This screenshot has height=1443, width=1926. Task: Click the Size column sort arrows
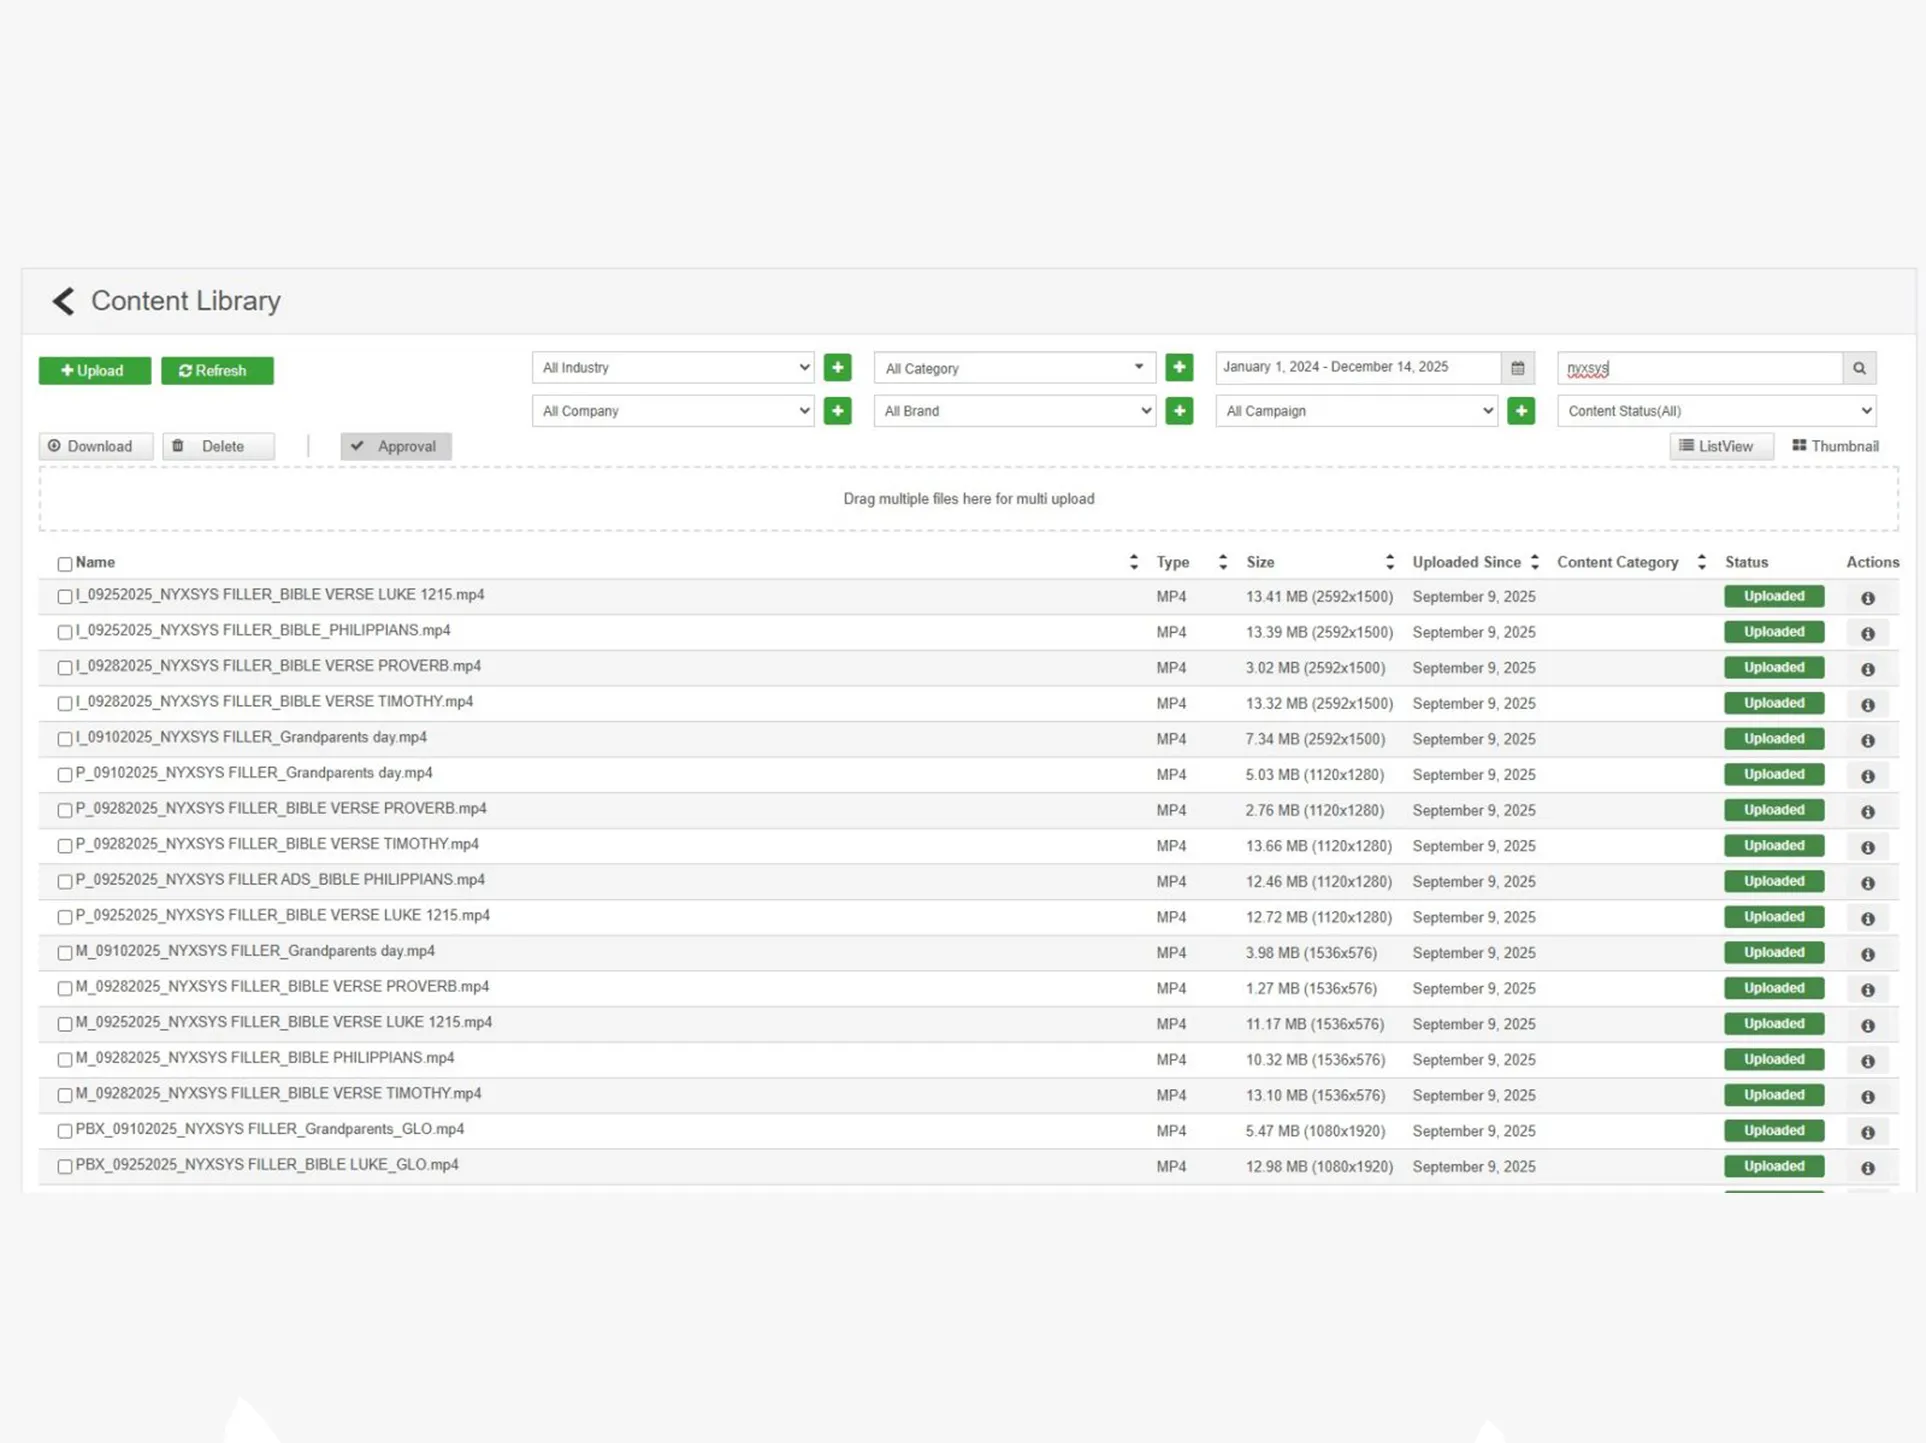pyautogui.click(x=1389, y=562)
